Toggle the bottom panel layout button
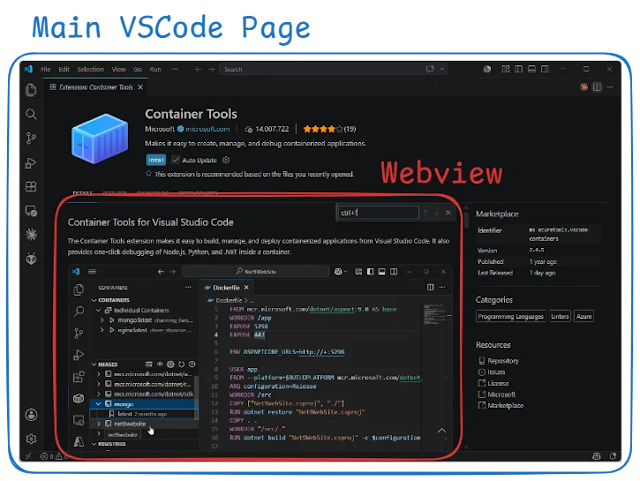The height and width of the screenshot is (481, 640). [x=532, y=69]
